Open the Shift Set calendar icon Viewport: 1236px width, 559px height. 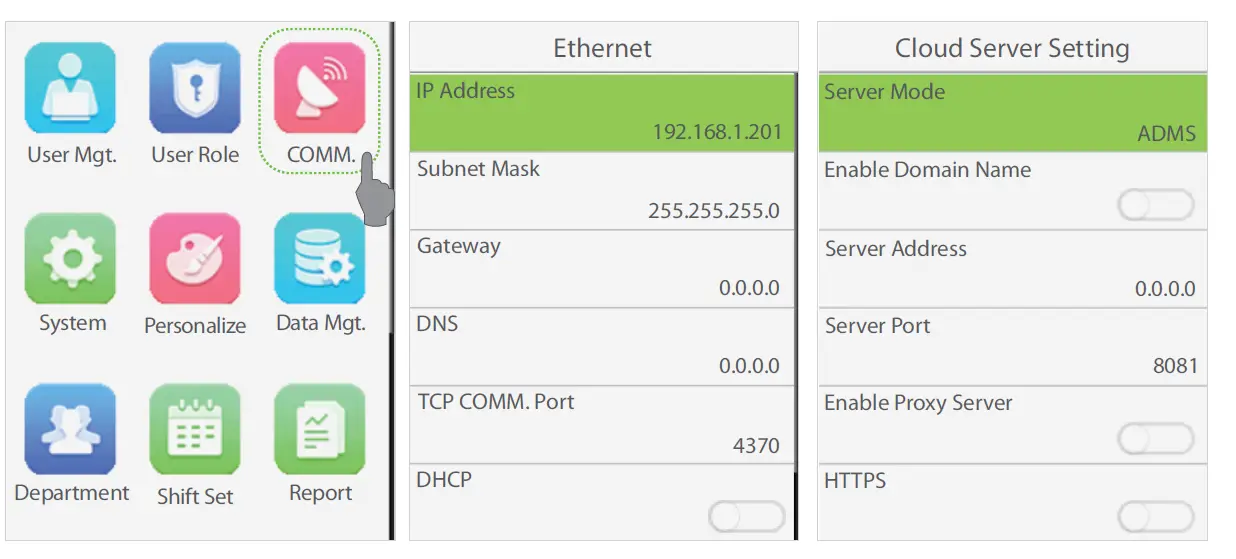(195, 429)
